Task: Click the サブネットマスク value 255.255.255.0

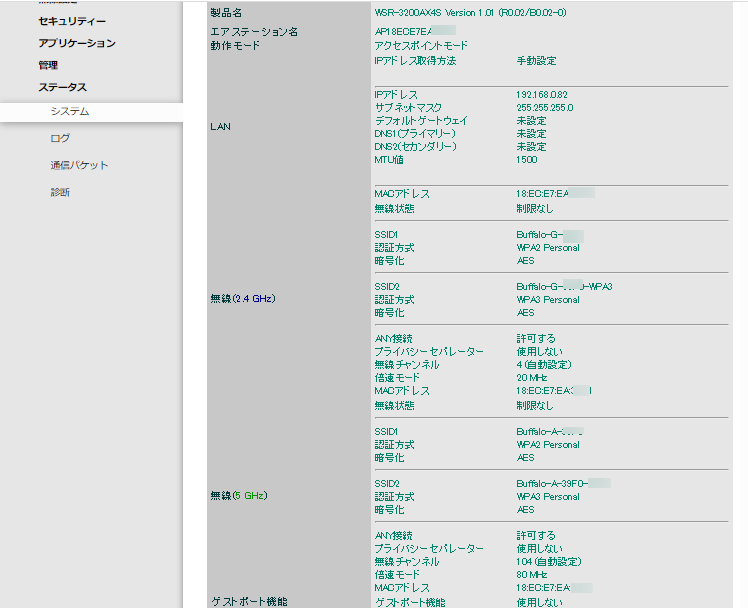Action: coord(545,108)
